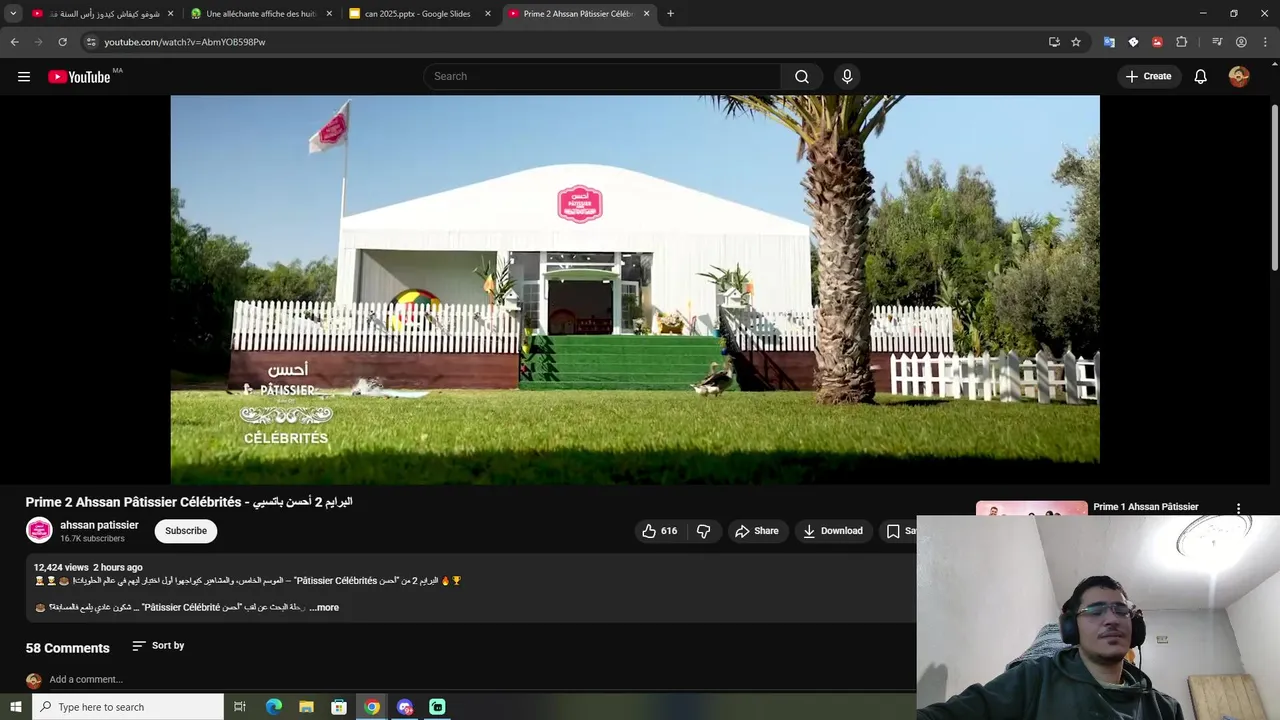Launch Microsoft Edge from taskbar

(274, 707)
